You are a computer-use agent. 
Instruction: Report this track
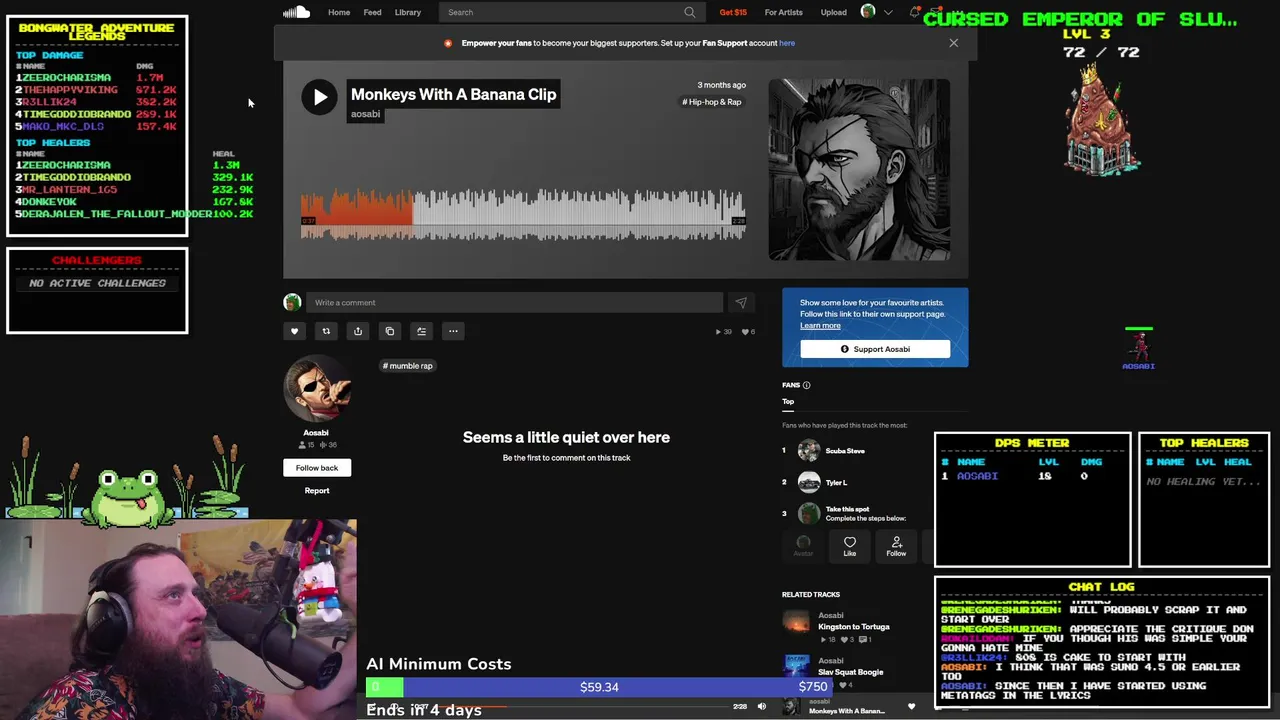pos(317,491)
